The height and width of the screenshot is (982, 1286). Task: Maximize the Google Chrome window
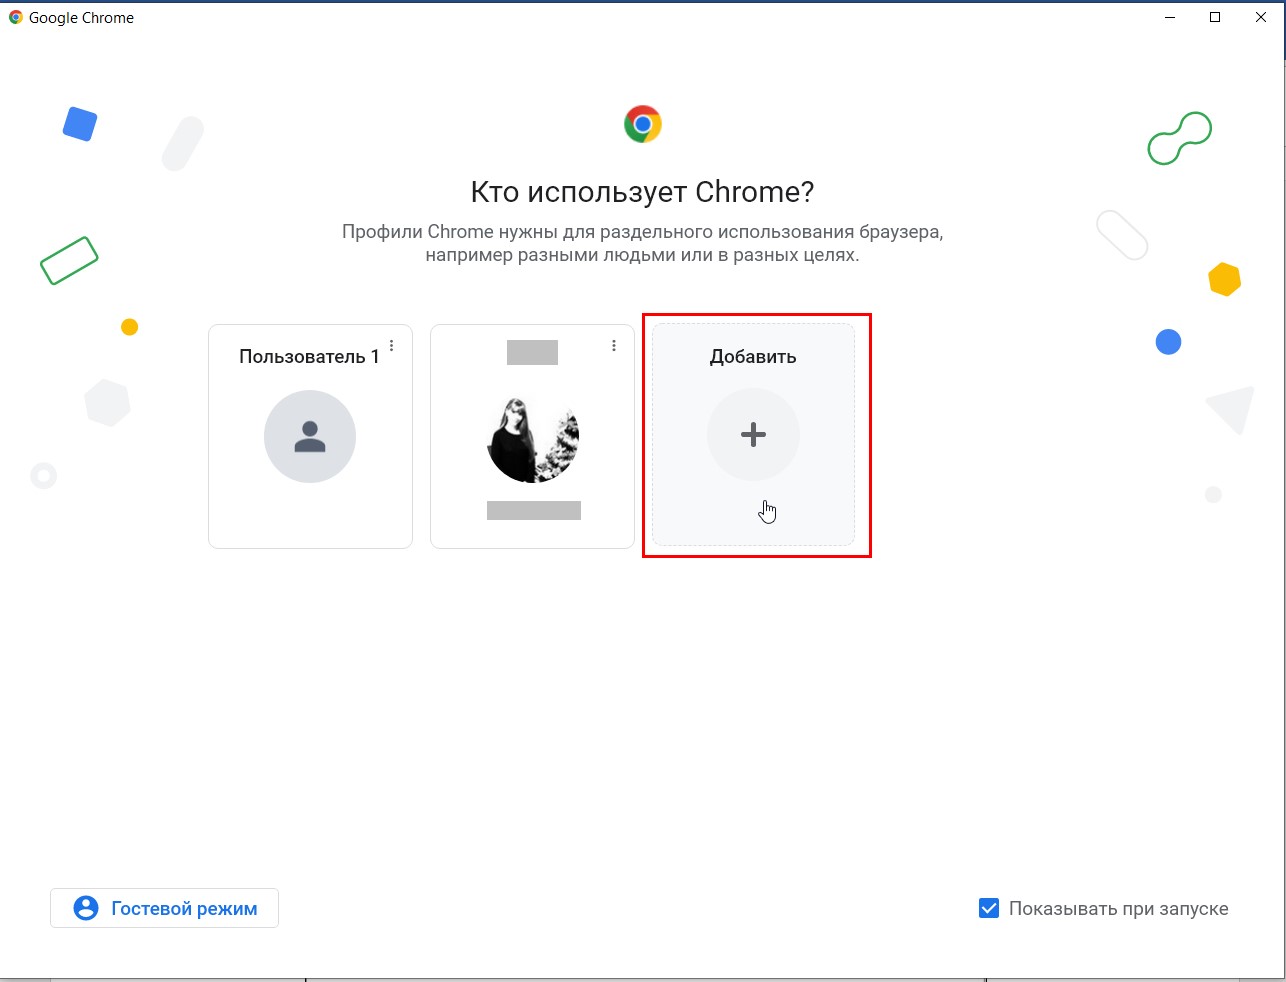coord(1215,17)
